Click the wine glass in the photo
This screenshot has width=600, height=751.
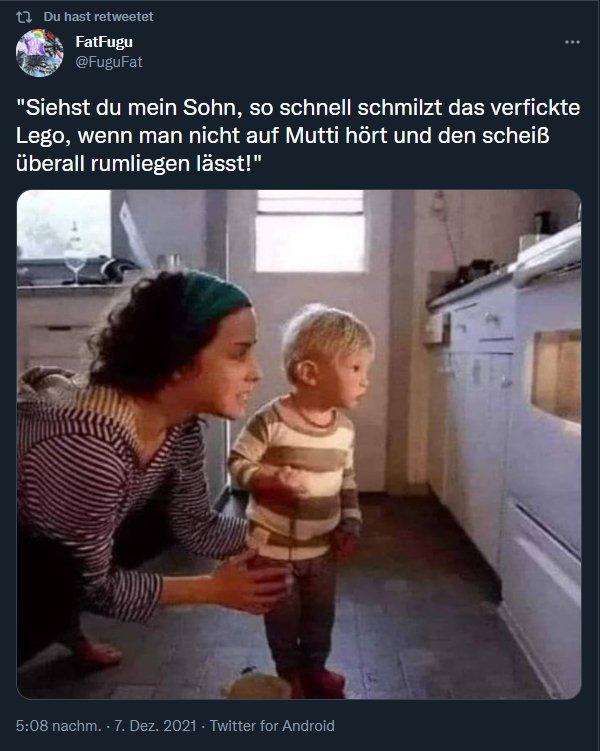click(x=75, y=254)
